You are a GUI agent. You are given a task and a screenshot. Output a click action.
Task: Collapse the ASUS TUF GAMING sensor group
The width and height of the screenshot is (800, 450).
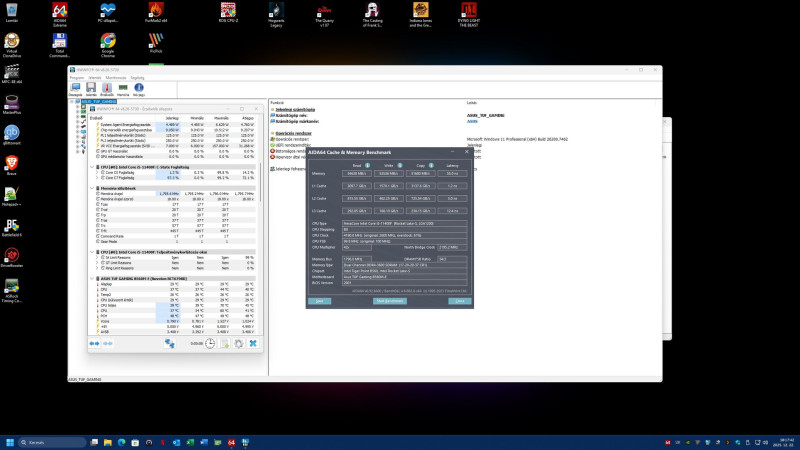coord(92,279)
